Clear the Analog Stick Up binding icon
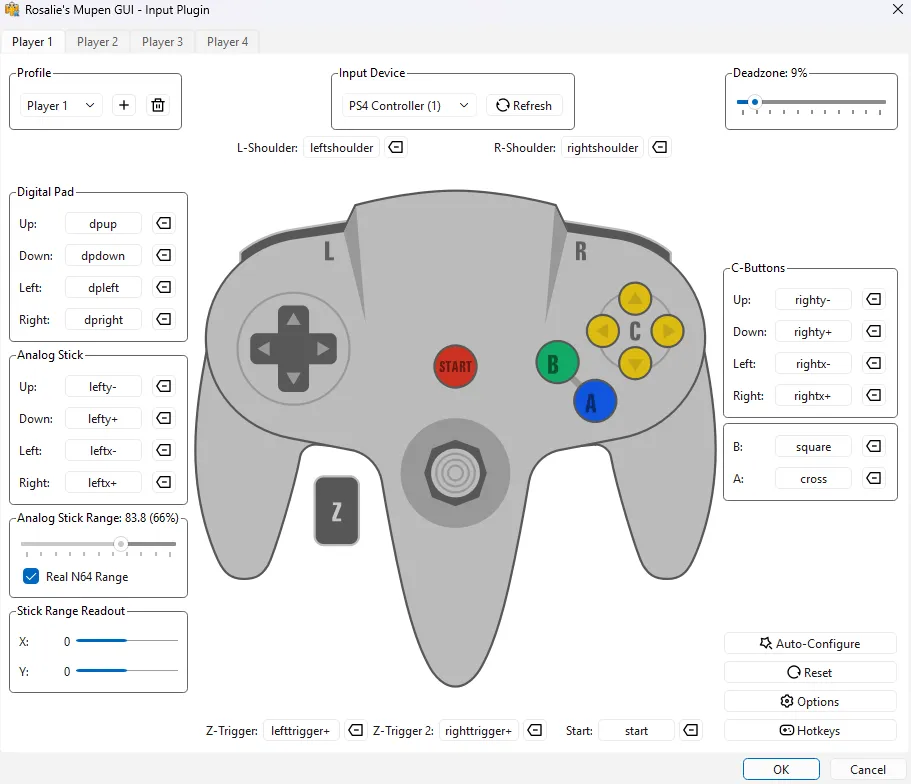Viewport: 911px width, 784px height. click(x=164, y=386)
